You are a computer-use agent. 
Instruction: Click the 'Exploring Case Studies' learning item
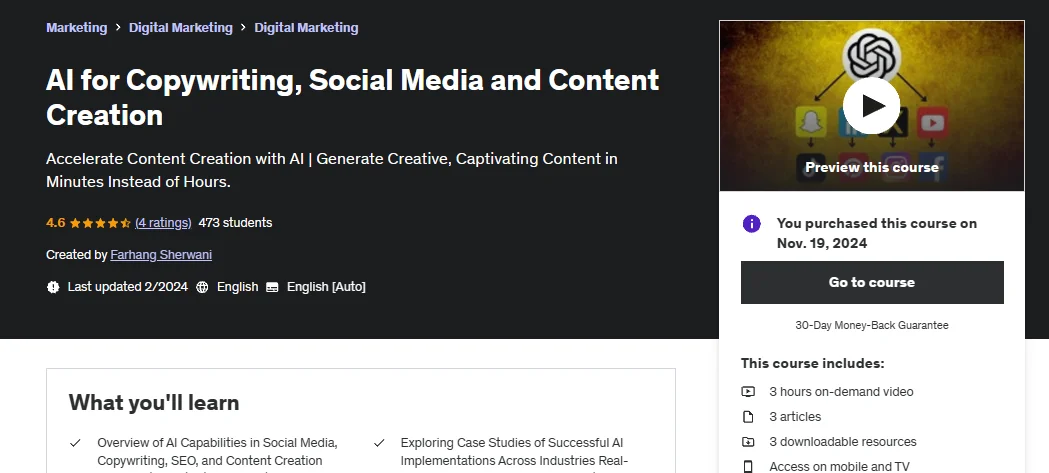point(514,456)
